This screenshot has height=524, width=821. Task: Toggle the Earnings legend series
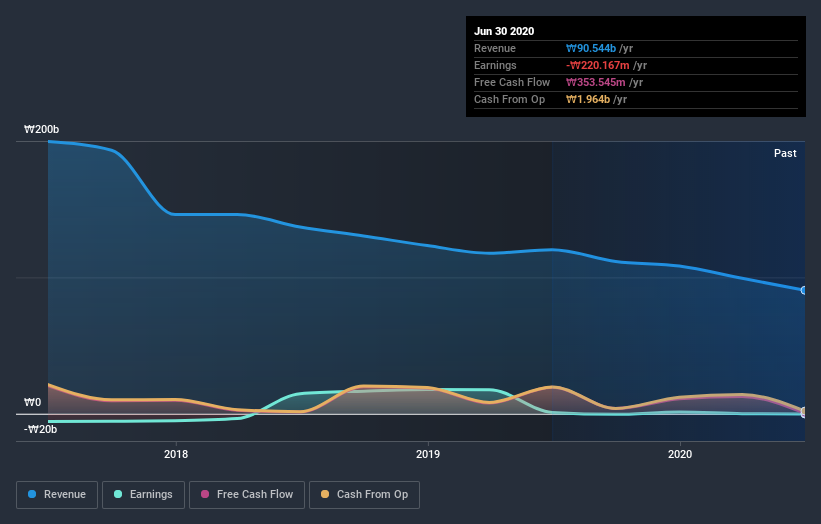click(x=143, y=495)
